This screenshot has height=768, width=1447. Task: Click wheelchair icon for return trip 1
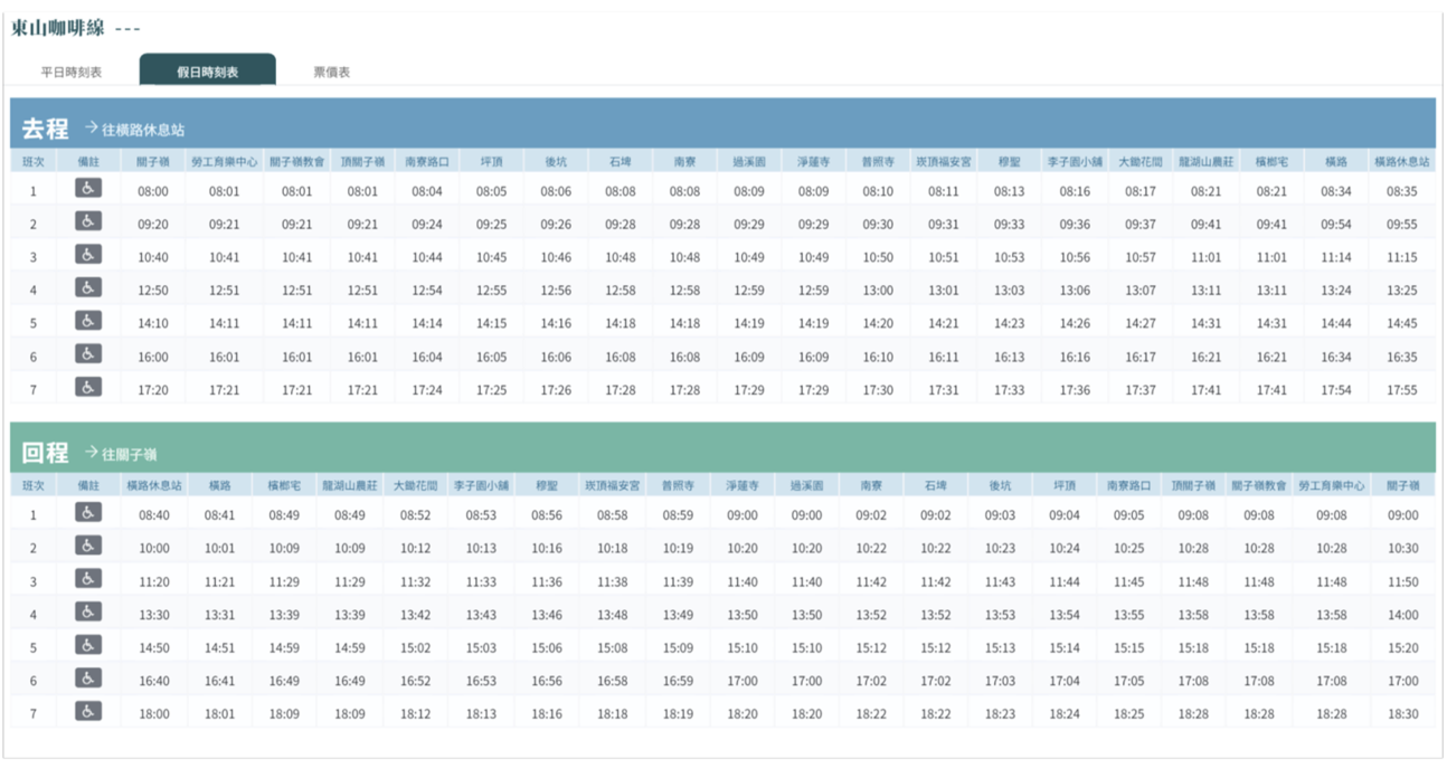88,513
